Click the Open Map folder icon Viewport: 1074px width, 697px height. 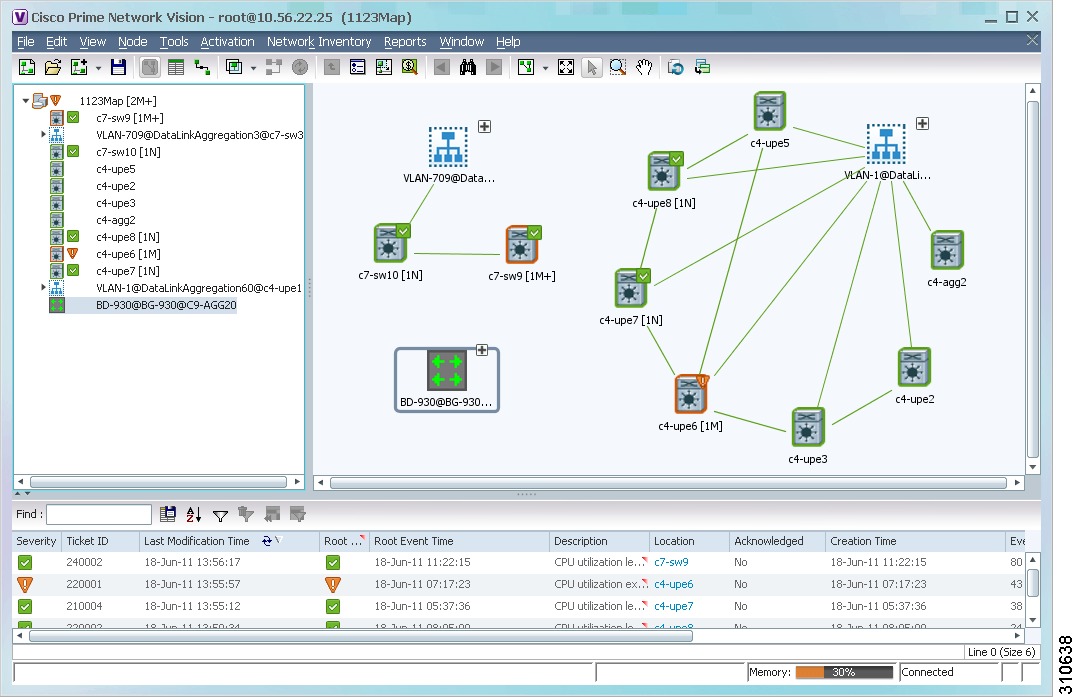tap(53, 67)
